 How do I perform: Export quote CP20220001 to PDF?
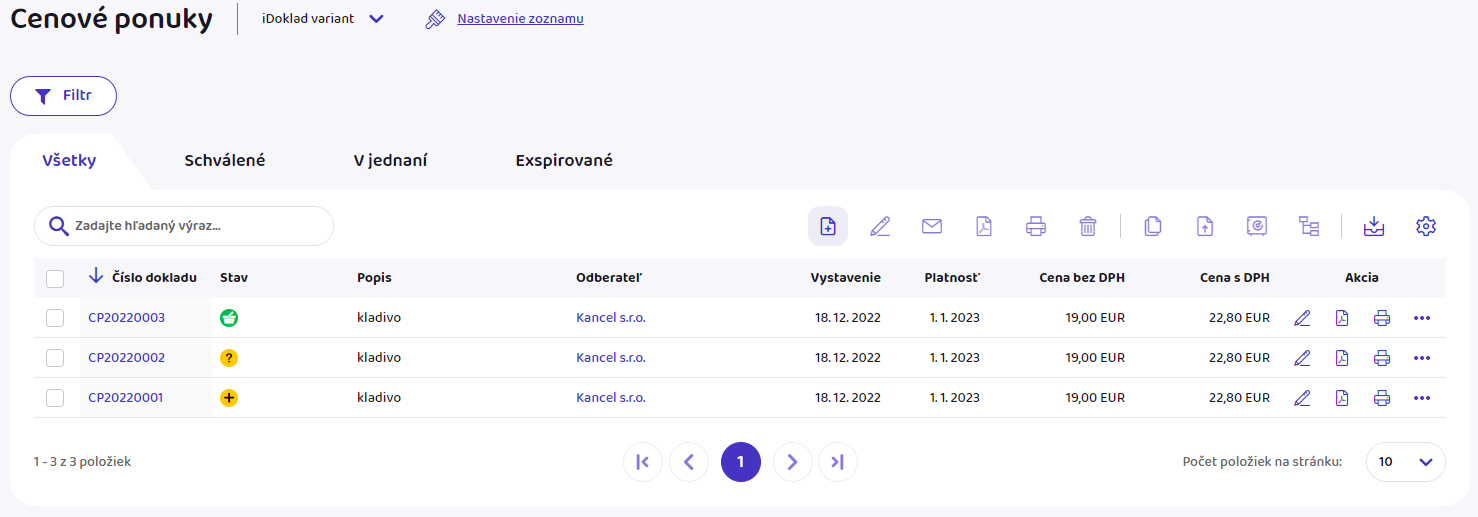1342,398
